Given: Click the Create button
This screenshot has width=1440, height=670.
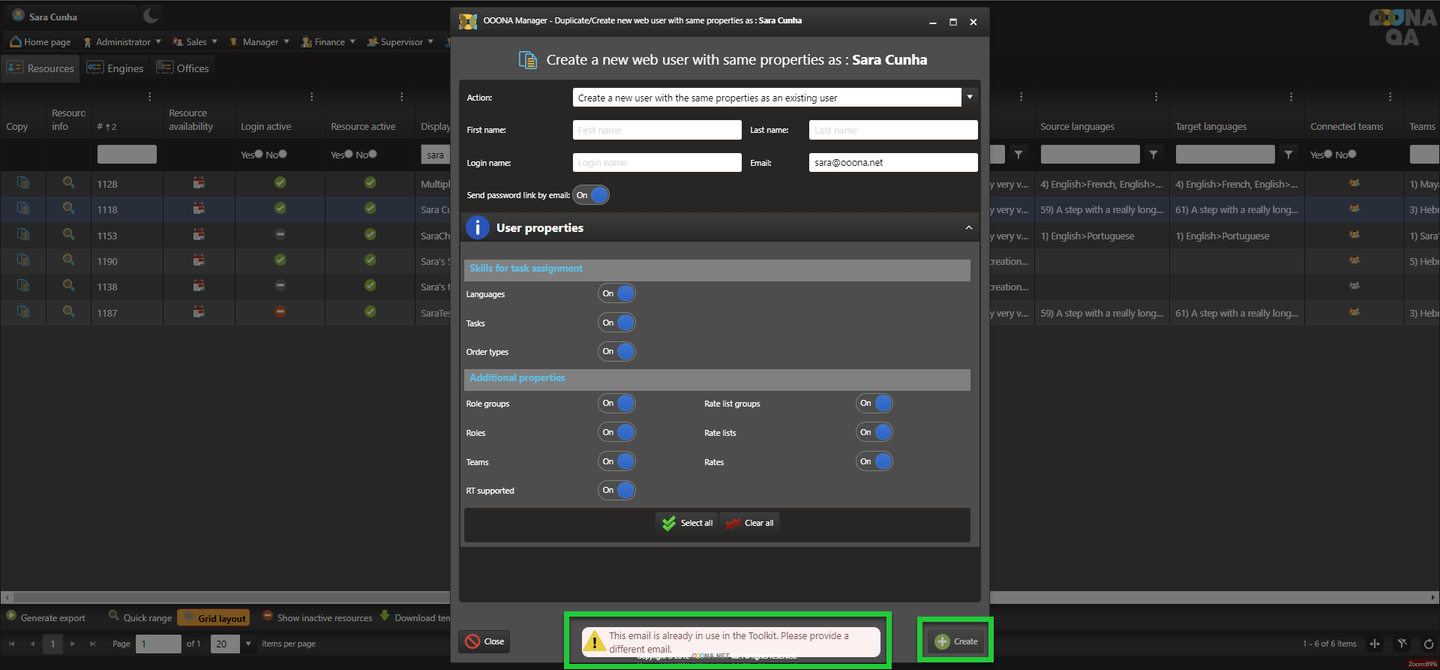Looking at the screenshot, I should pos(955,641).
